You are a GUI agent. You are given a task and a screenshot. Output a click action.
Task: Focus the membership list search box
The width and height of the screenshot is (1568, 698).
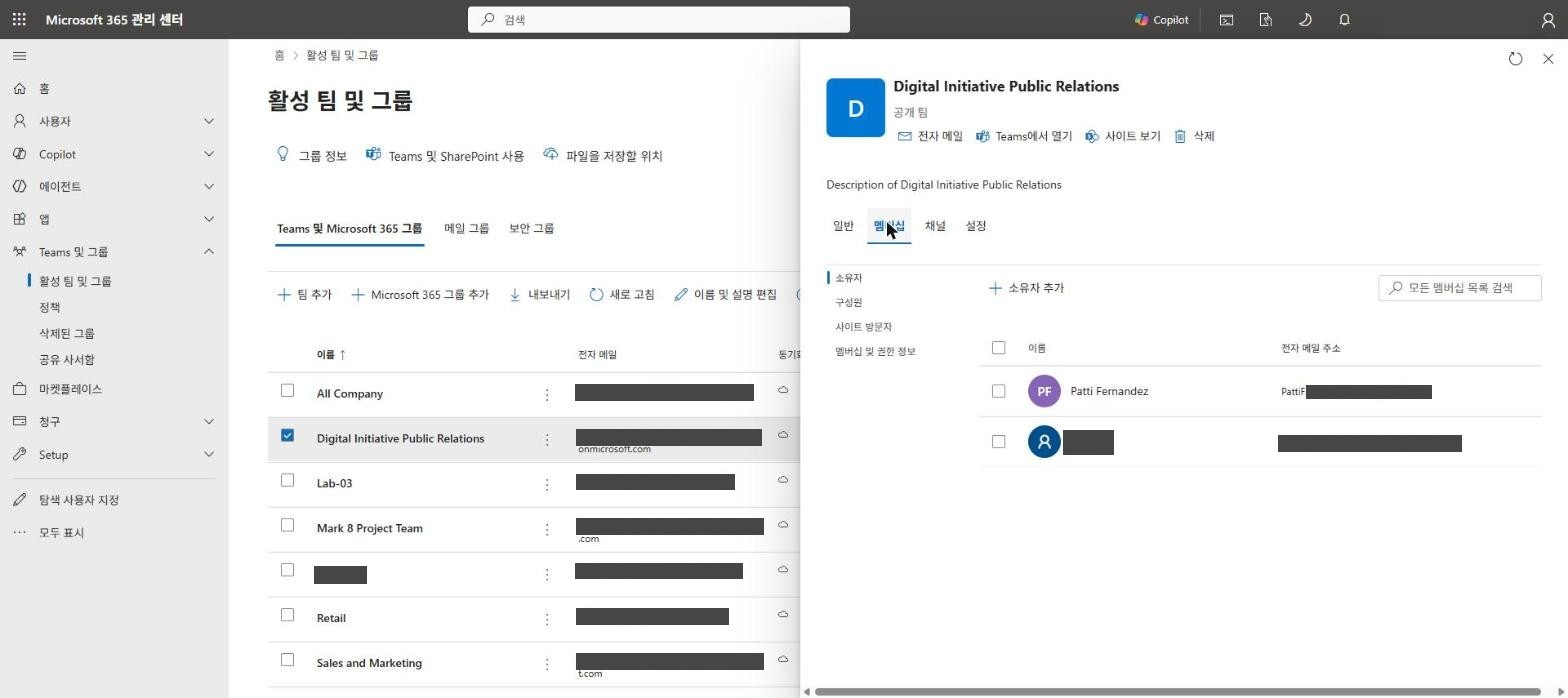coord(1460,288)
